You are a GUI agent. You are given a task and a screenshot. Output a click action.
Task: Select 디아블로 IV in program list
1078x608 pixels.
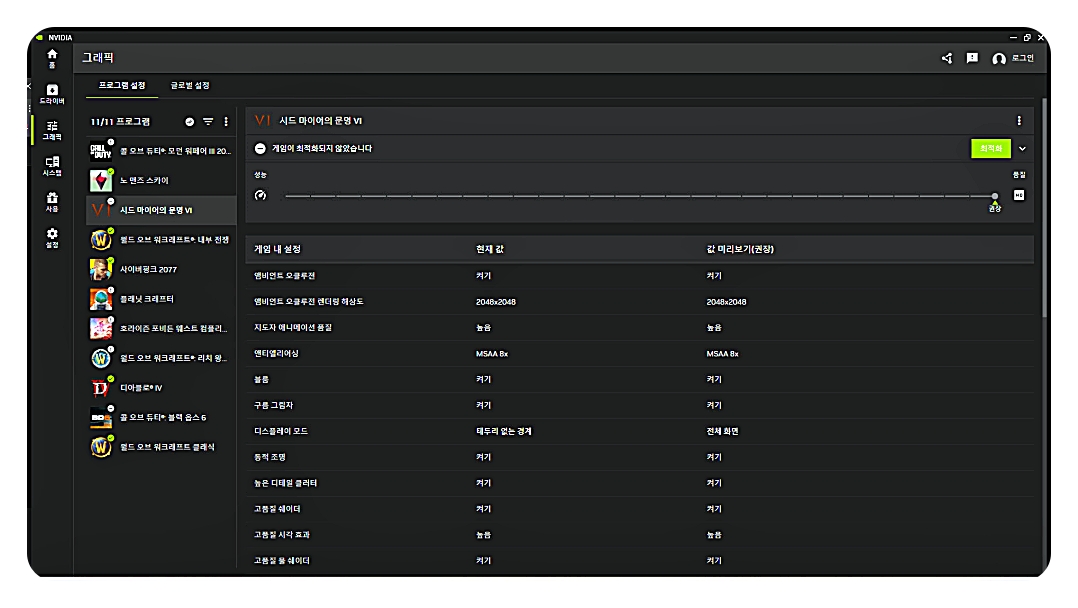tap(161, 387)
